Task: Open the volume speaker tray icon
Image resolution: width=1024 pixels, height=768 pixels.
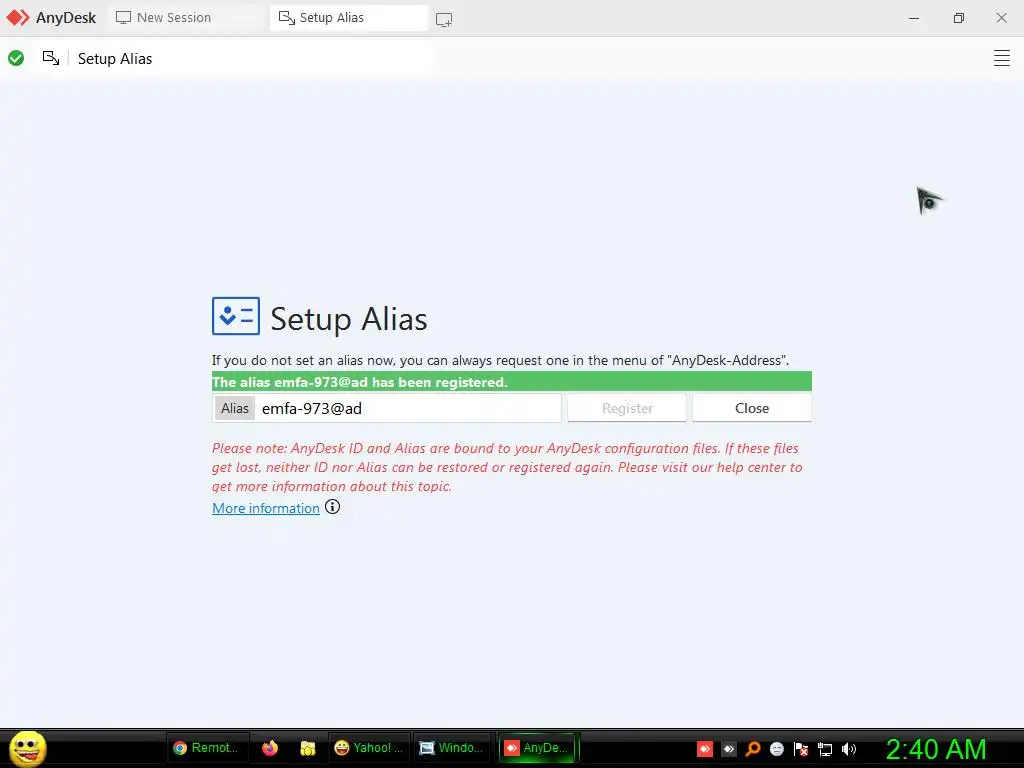Action: [848, 748]
